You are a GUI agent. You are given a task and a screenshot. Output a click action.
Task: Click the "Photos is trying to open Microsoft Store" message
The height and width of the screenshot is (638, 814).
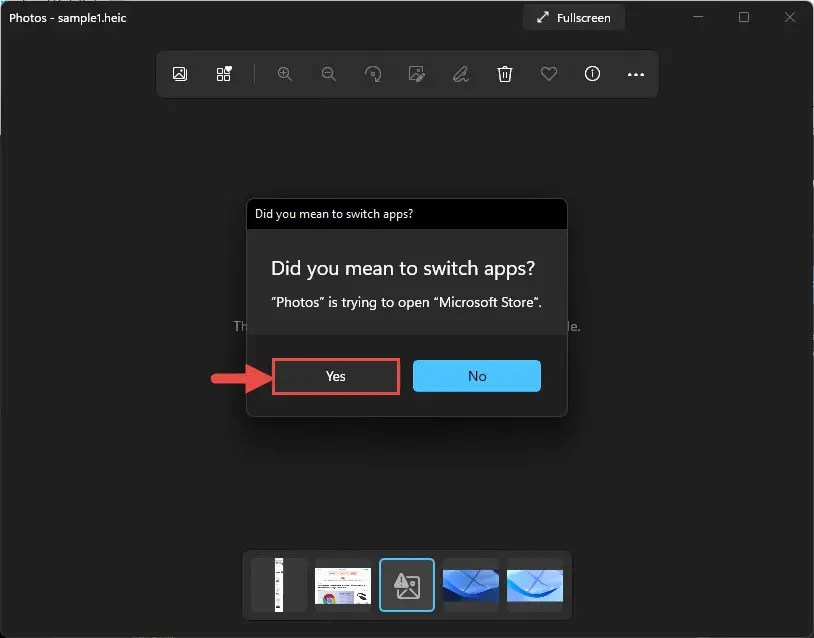coord(406,302)
